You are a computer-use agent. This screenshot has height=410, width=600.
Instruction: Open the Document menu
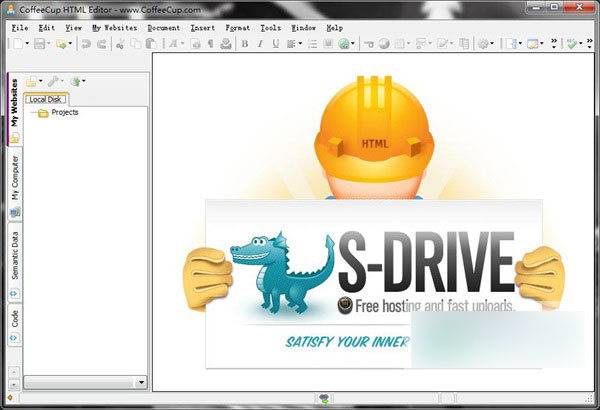(164, 28)
